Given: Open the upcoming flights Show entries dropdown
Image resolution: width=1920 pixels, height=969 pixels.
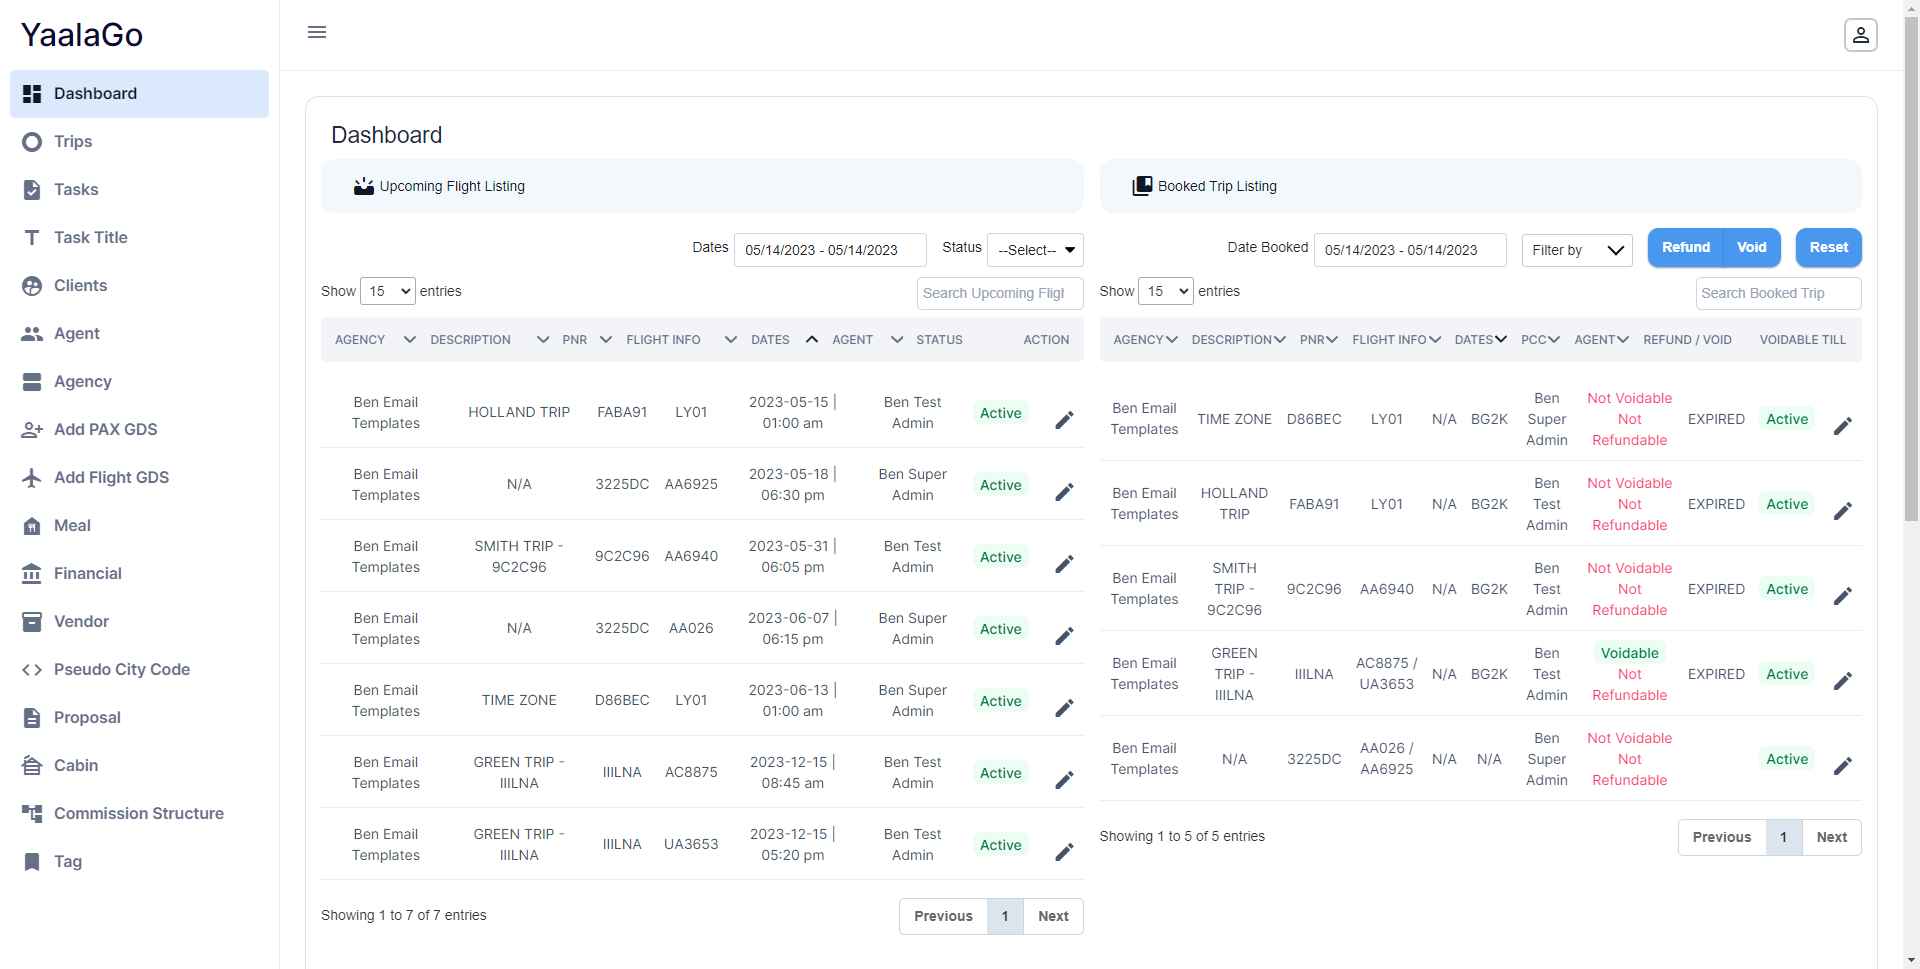Looking at the screenshot, I should pos(387,291).
